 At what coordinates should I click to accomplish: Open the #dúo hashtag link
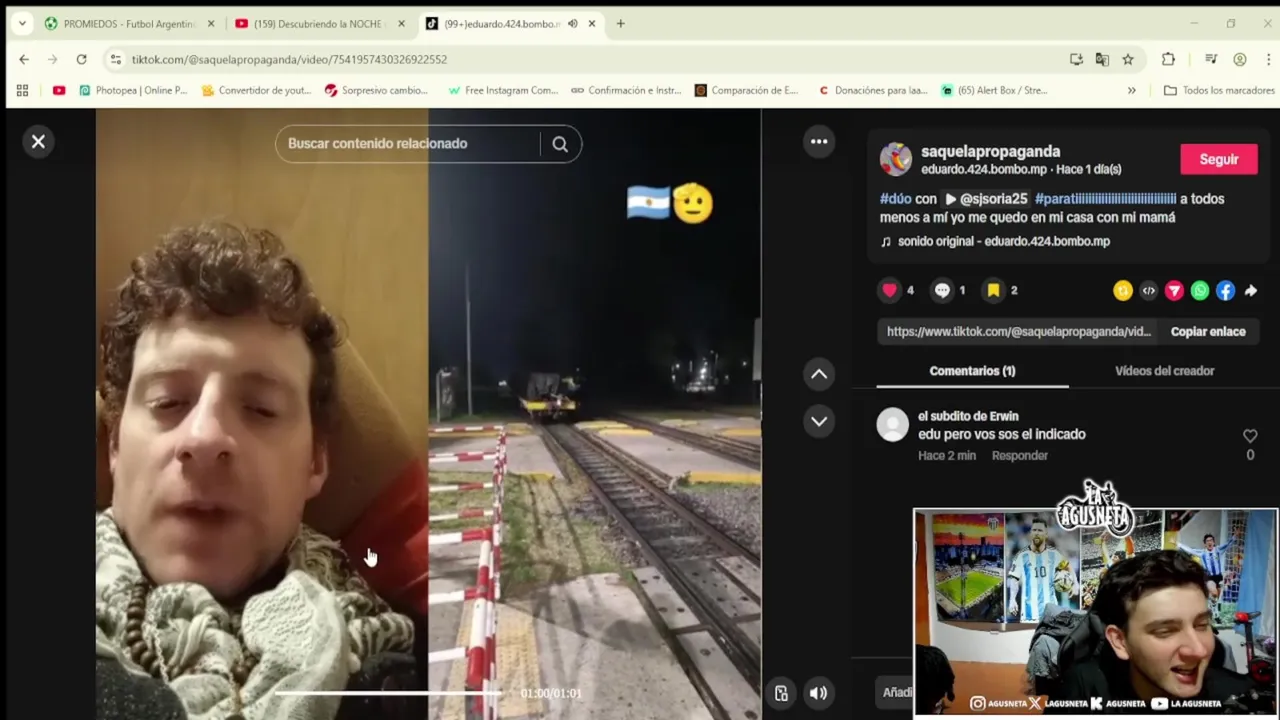tap(895, 199)
